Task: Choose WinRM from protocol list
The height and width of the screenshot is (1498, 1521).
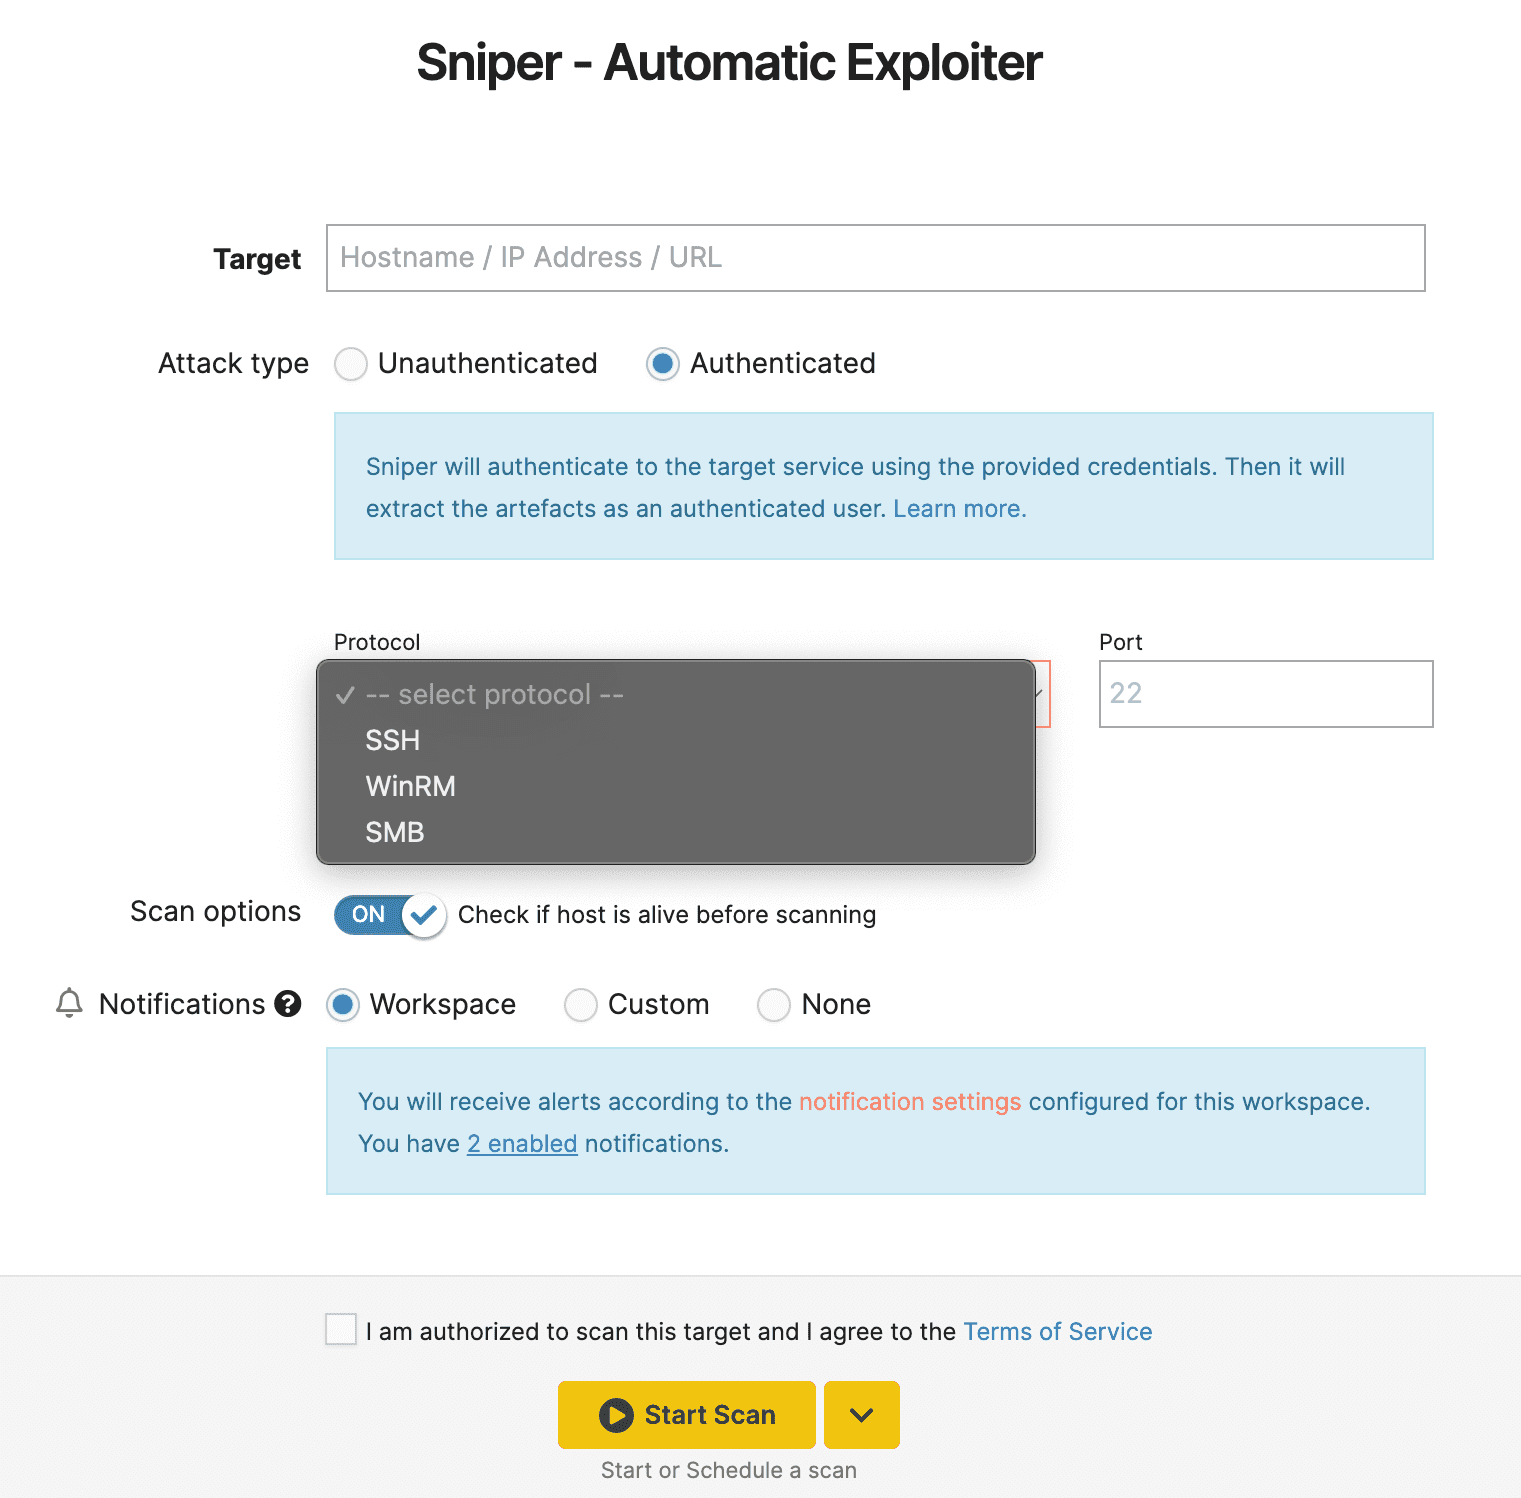Action: pyautogui.click(x=675, y=786)
